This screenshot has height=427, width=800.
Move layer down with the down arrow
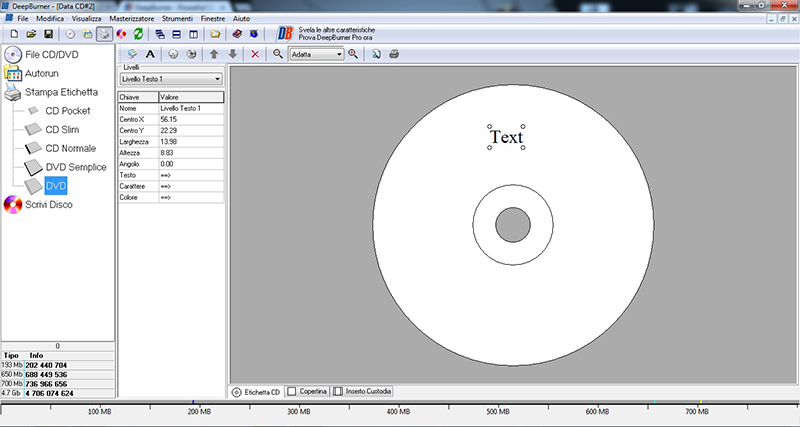232,54
